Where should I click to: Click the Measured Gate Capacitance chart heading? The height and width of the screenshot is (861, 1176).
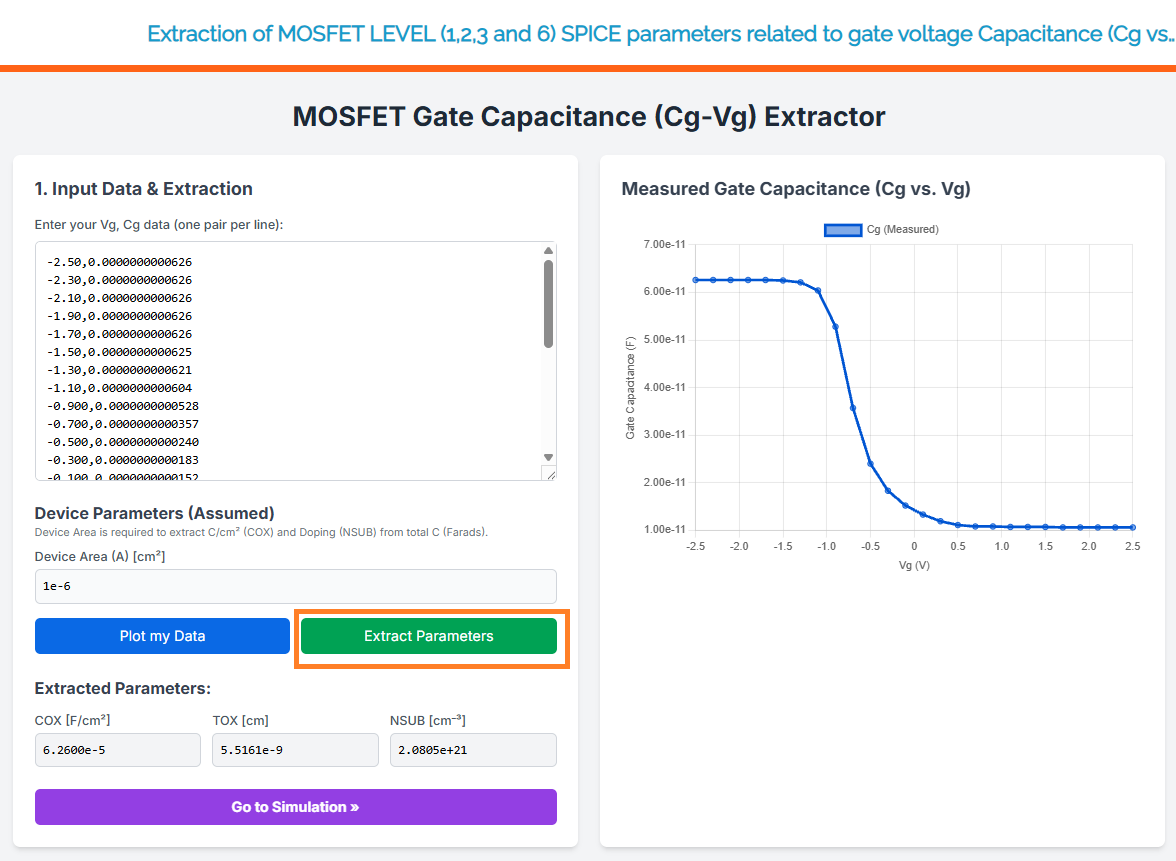(796, 189)
